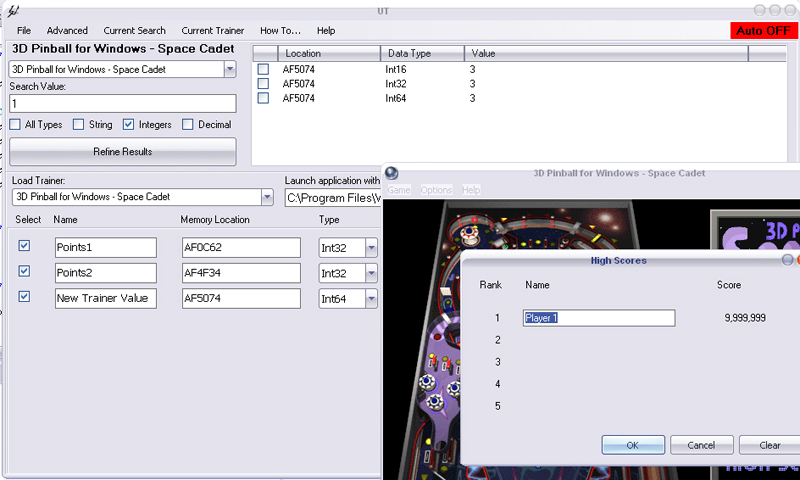Click AF5074 location in Int32 row
This screenshot has height=480, width=800.
pyautogui.click(x=298, y=84)
